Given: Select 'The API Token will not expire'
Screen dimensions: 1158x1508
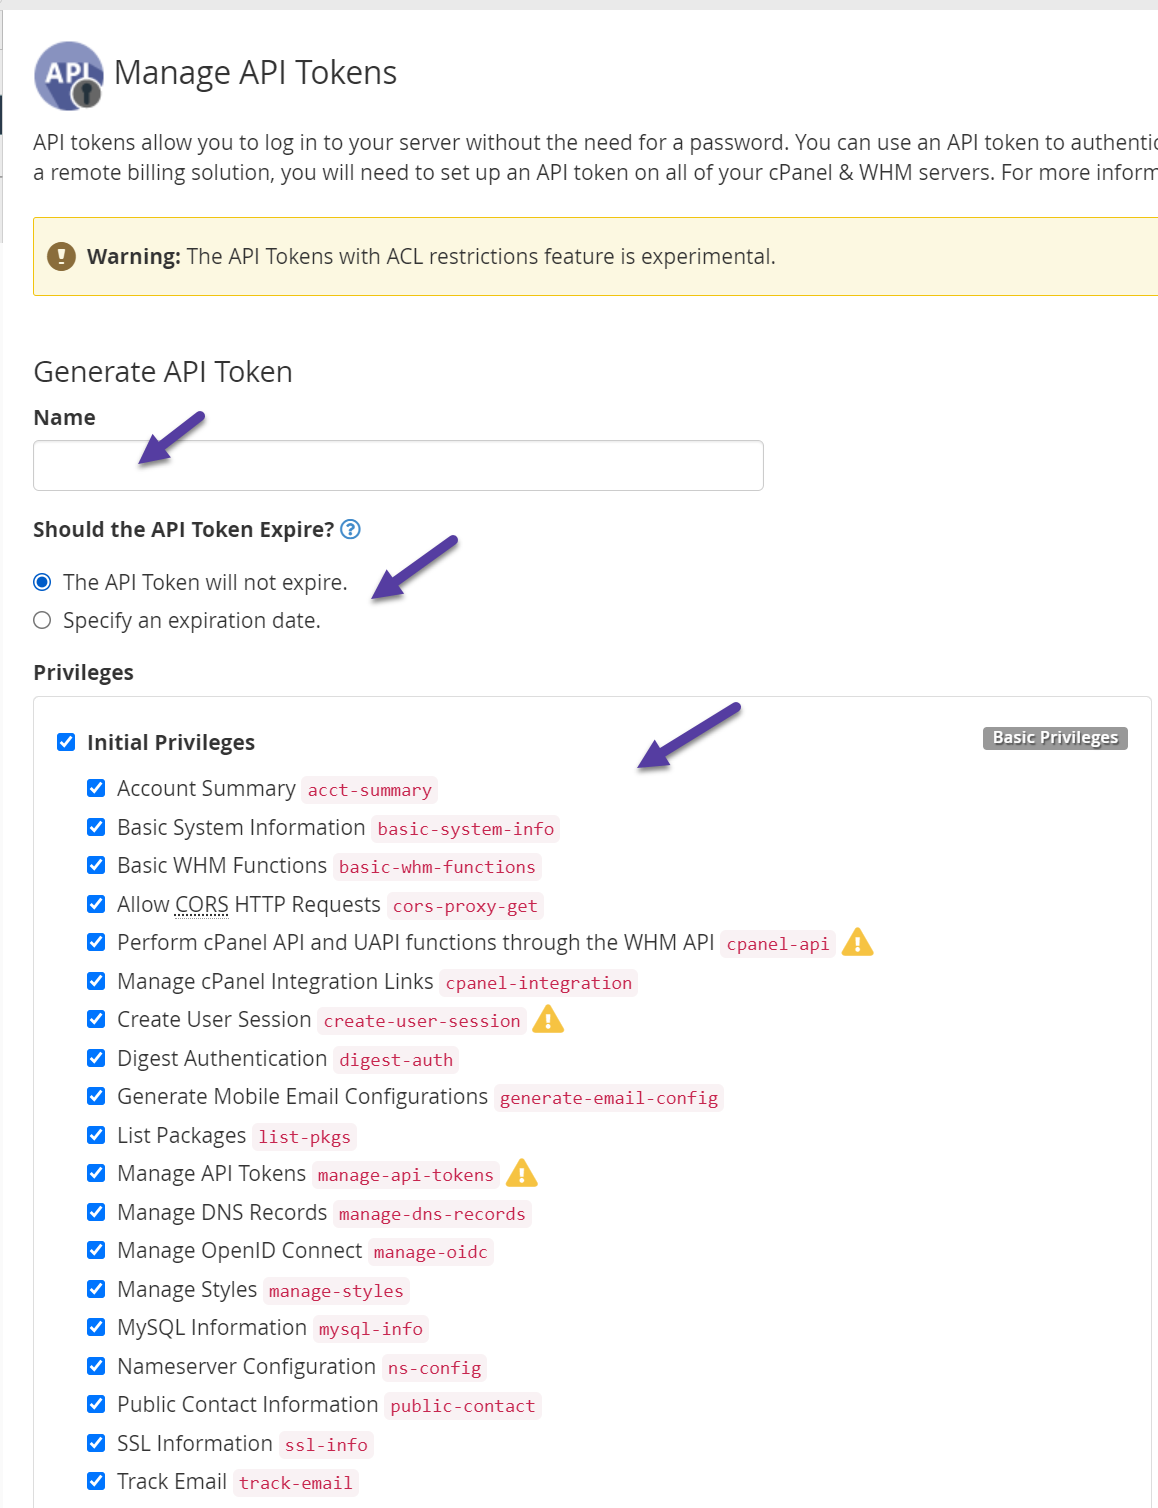Looking at the screenshot, I should tap(42, 582).
